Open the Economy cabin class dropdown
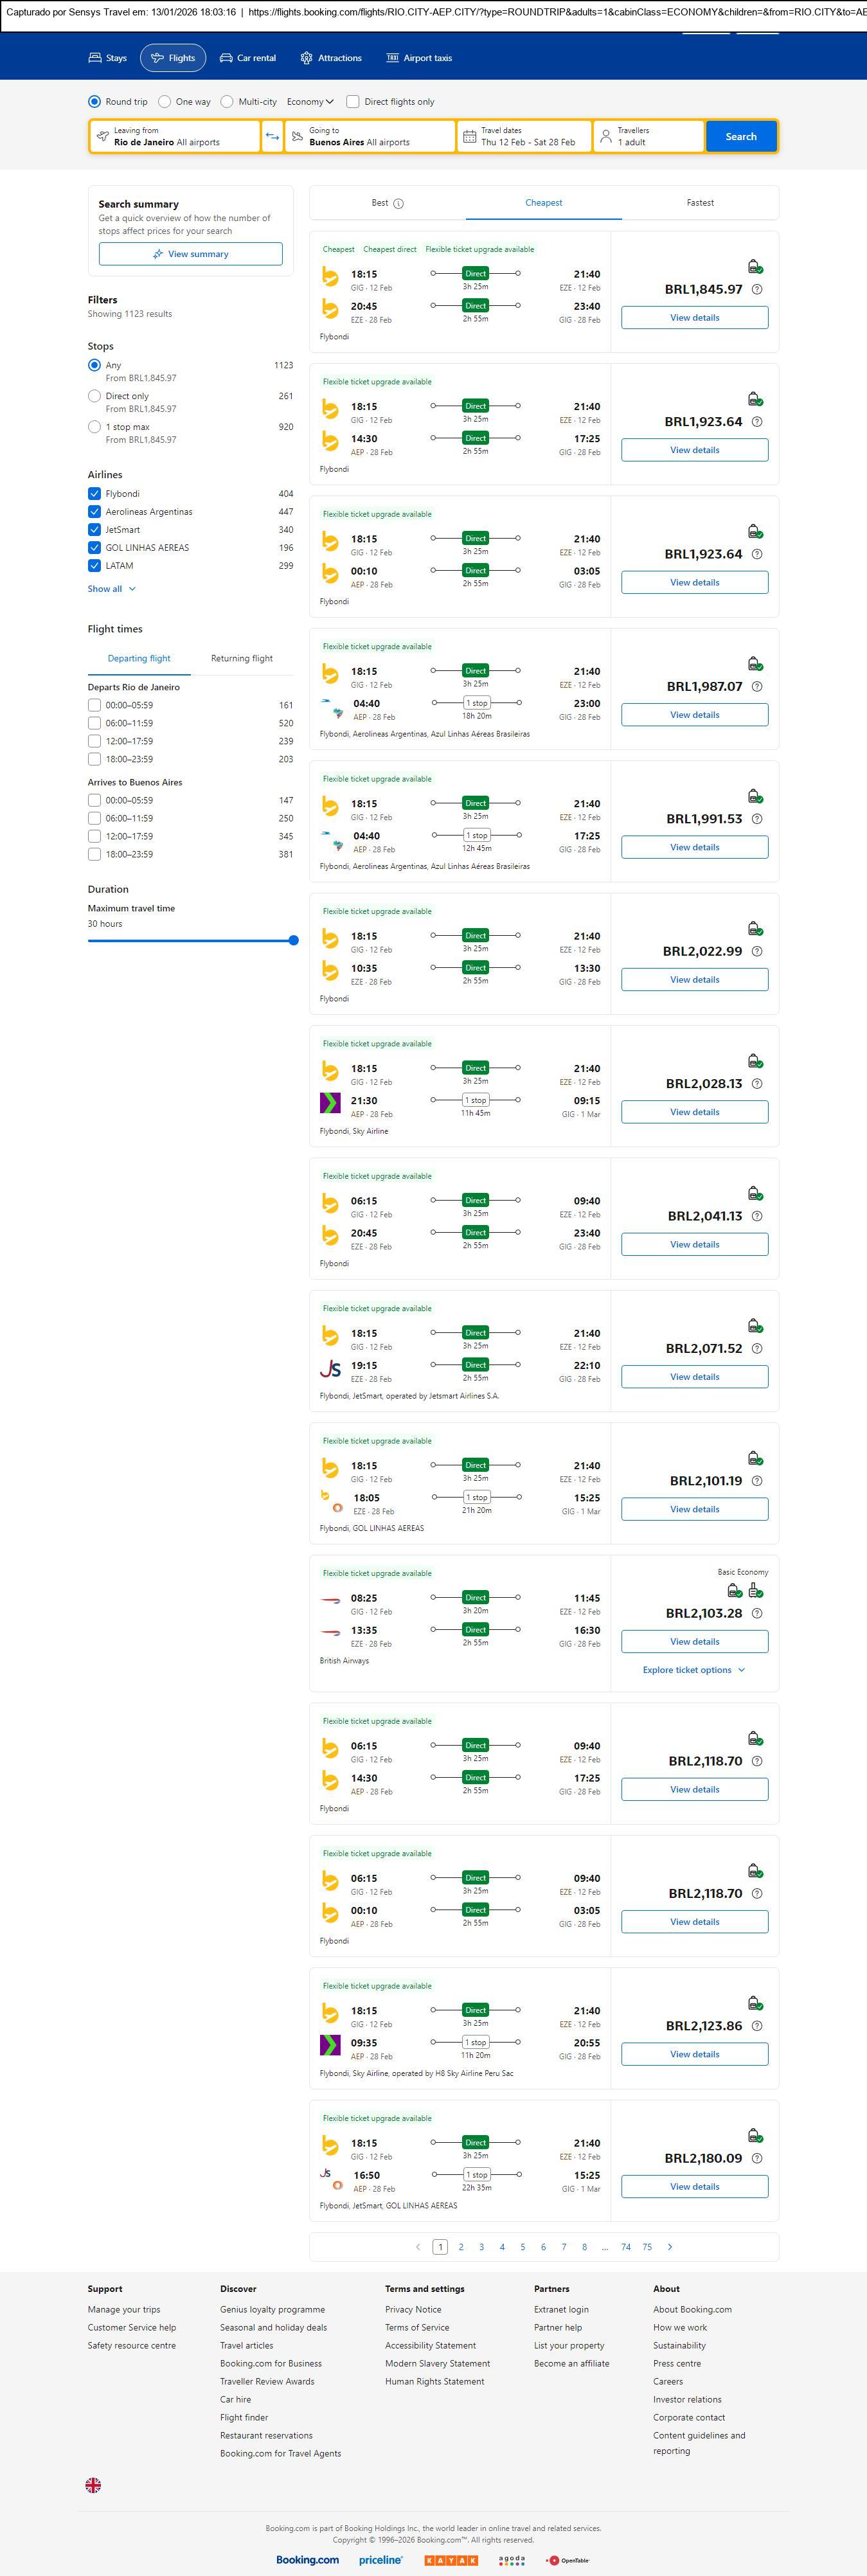This screenshot has height=2576, width=867. coord(310,102)
